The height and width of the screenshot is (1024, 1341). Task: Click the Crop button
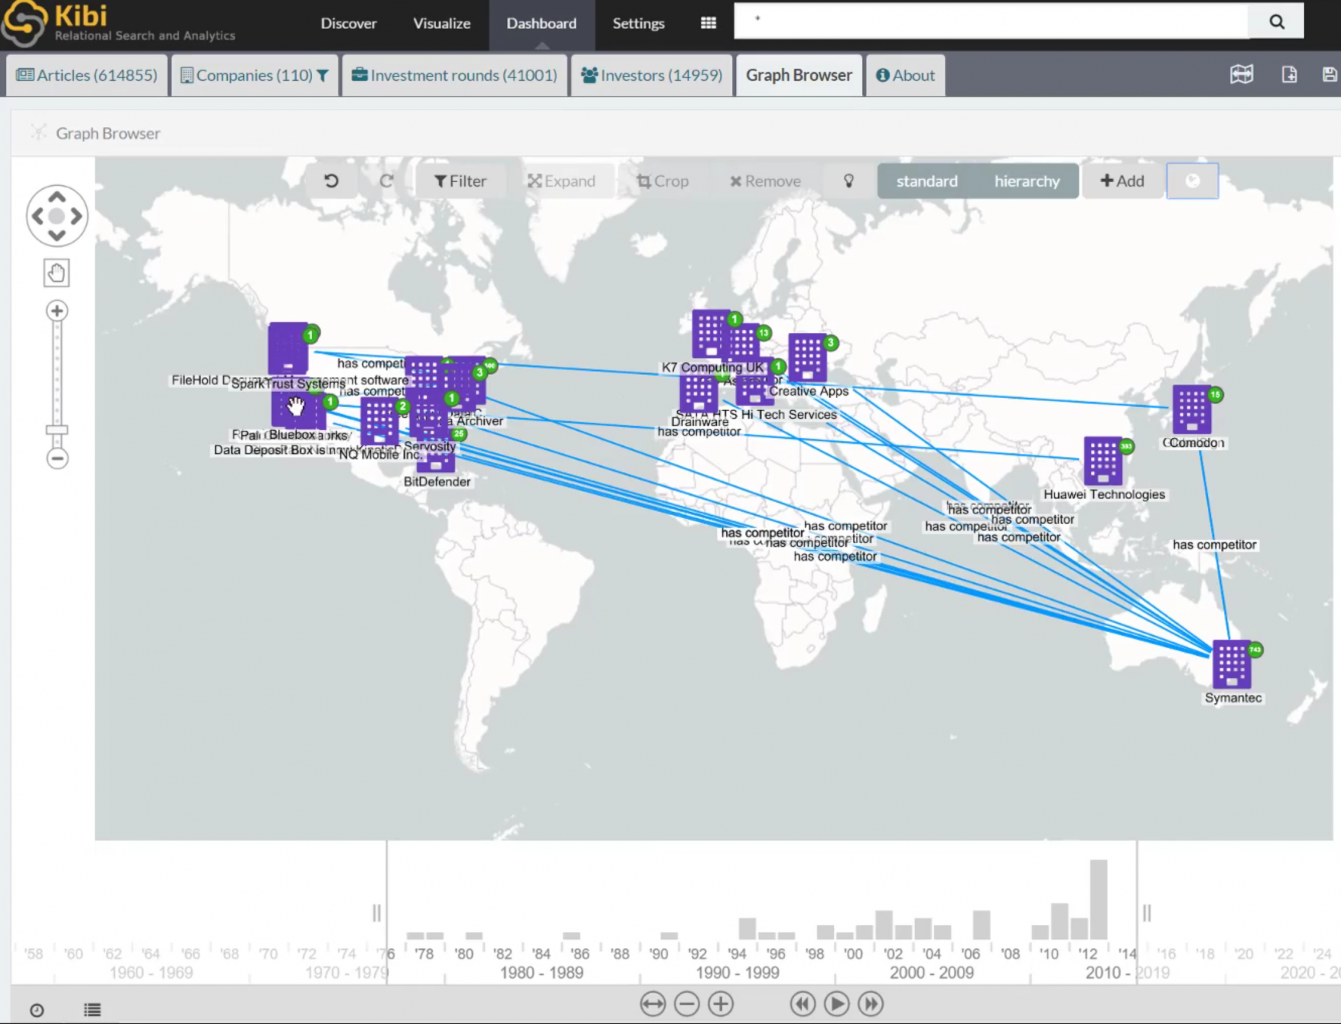click(x=662, y=181)
